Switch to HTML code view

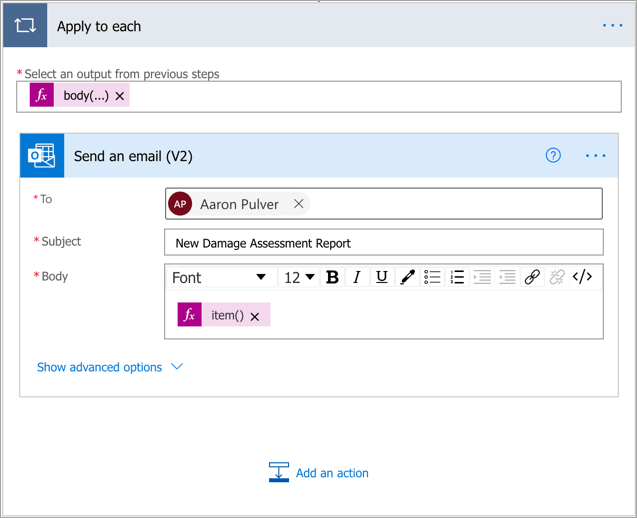[582, 277]
